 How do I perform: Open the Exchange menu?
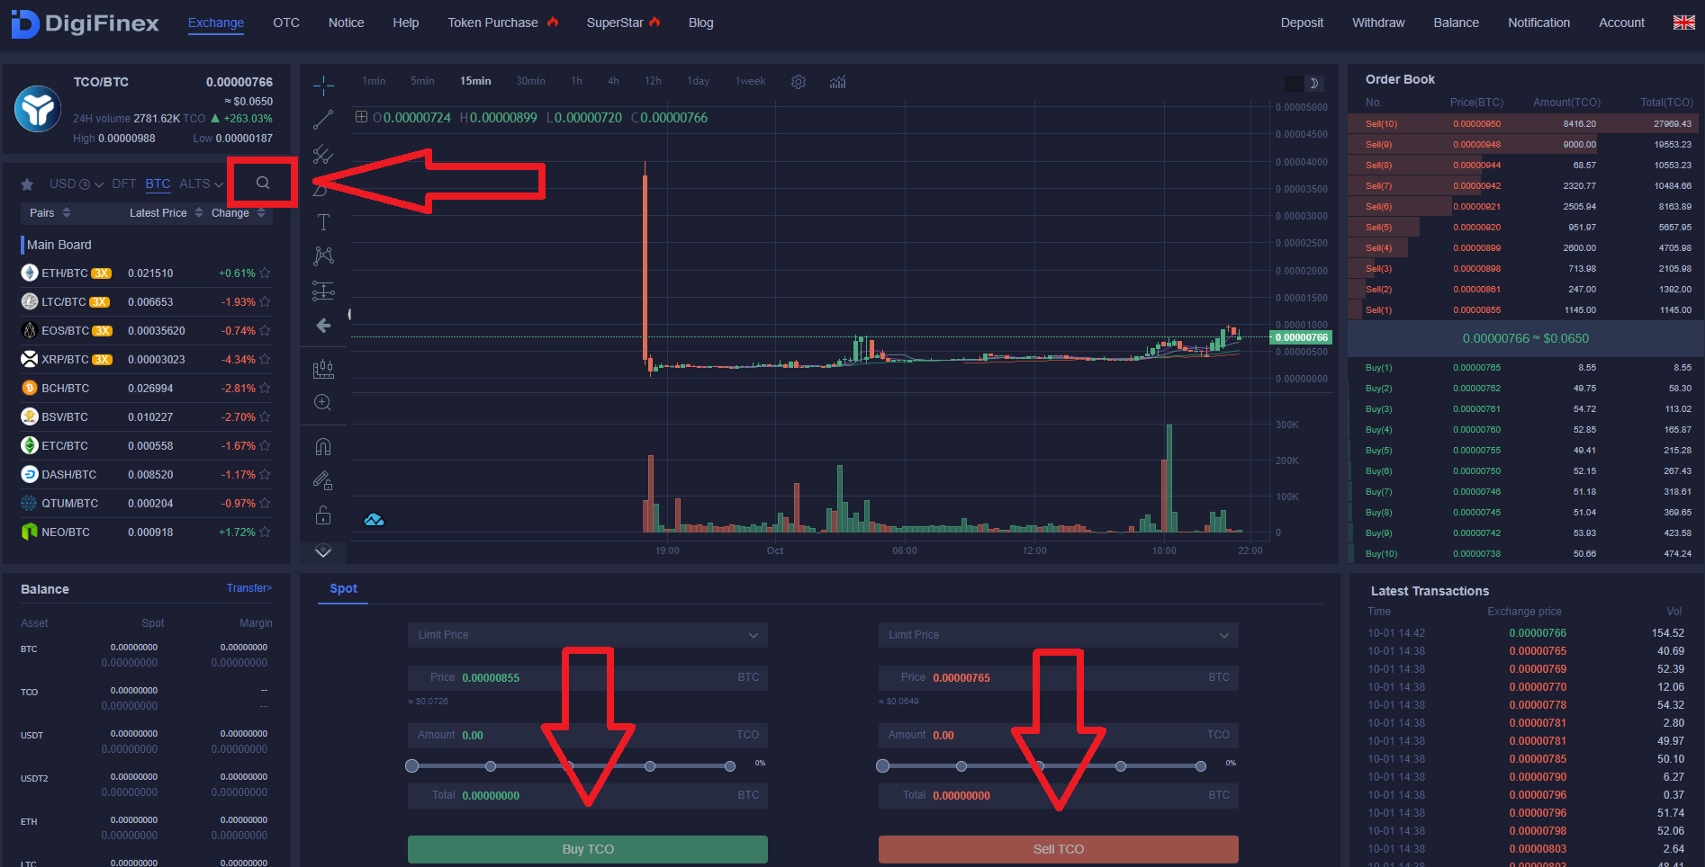point(216,23)
